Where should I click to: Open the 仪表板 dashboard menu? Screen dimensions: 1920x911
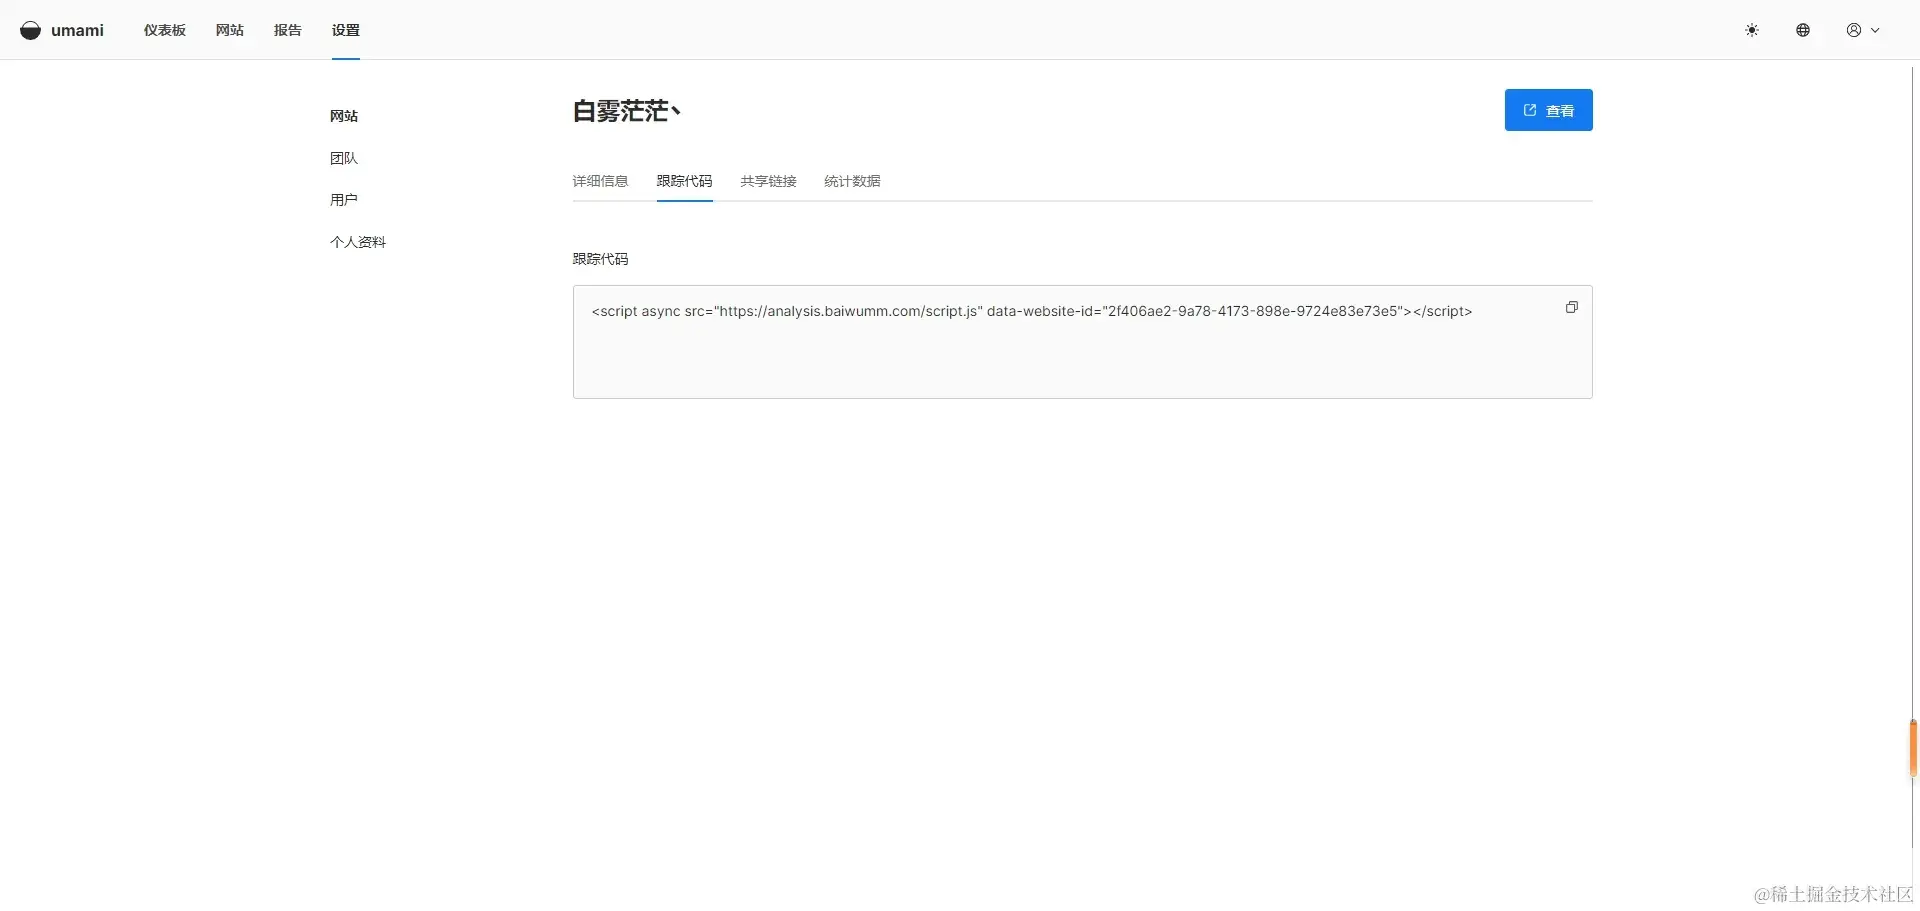(x=165, y=30)
